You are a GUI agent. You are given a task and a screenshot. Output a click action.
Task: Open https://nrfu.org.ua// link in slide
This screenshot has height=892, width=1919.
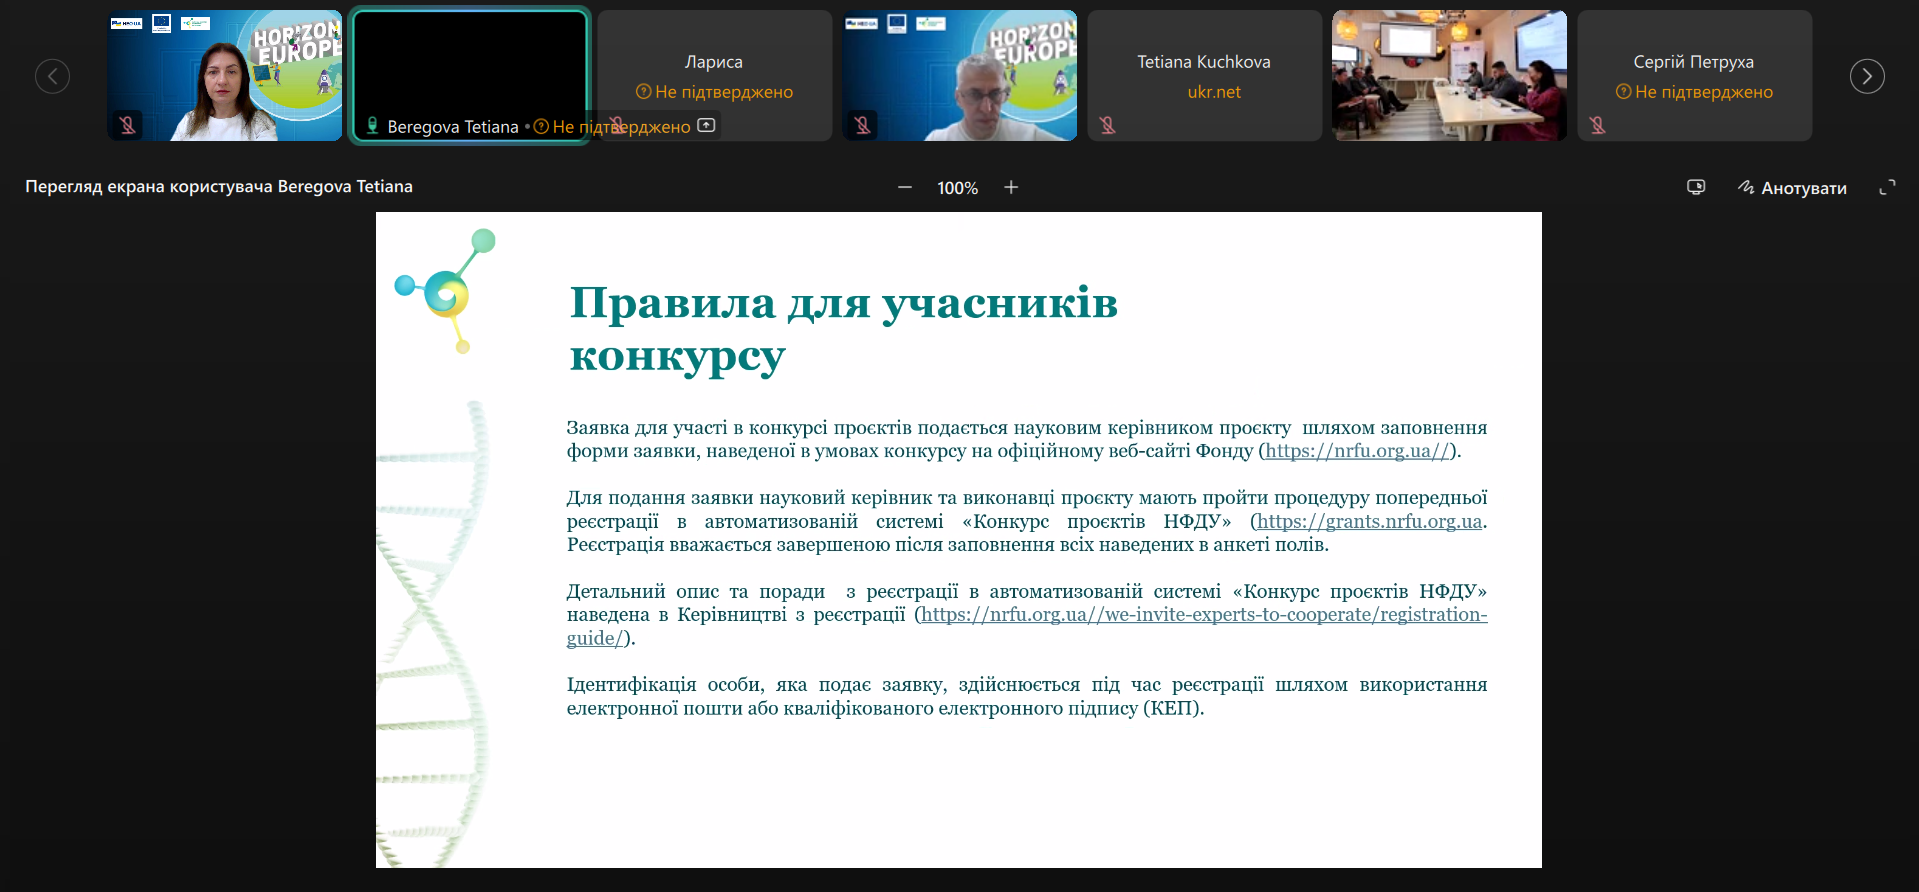coord(1357,451)
